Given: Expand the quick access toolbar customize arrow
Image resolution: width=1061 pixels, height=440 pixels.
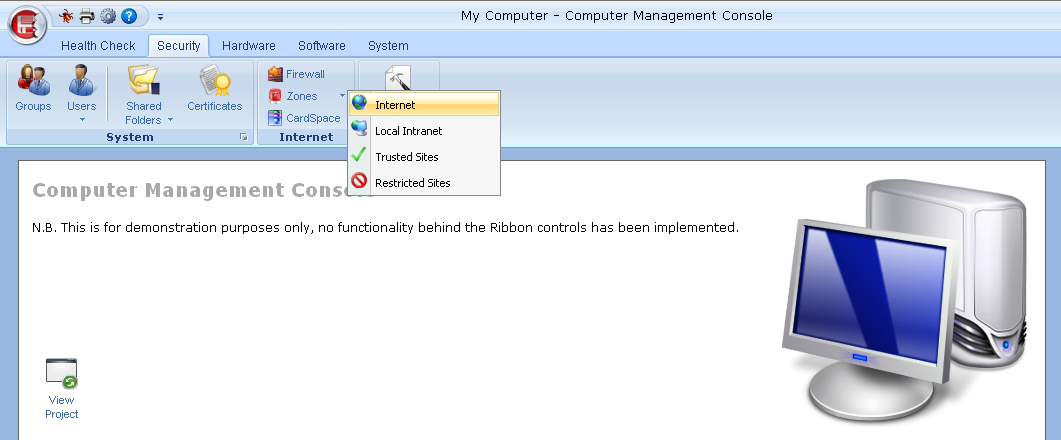Looking at the screenshot, I should (160, 17).
